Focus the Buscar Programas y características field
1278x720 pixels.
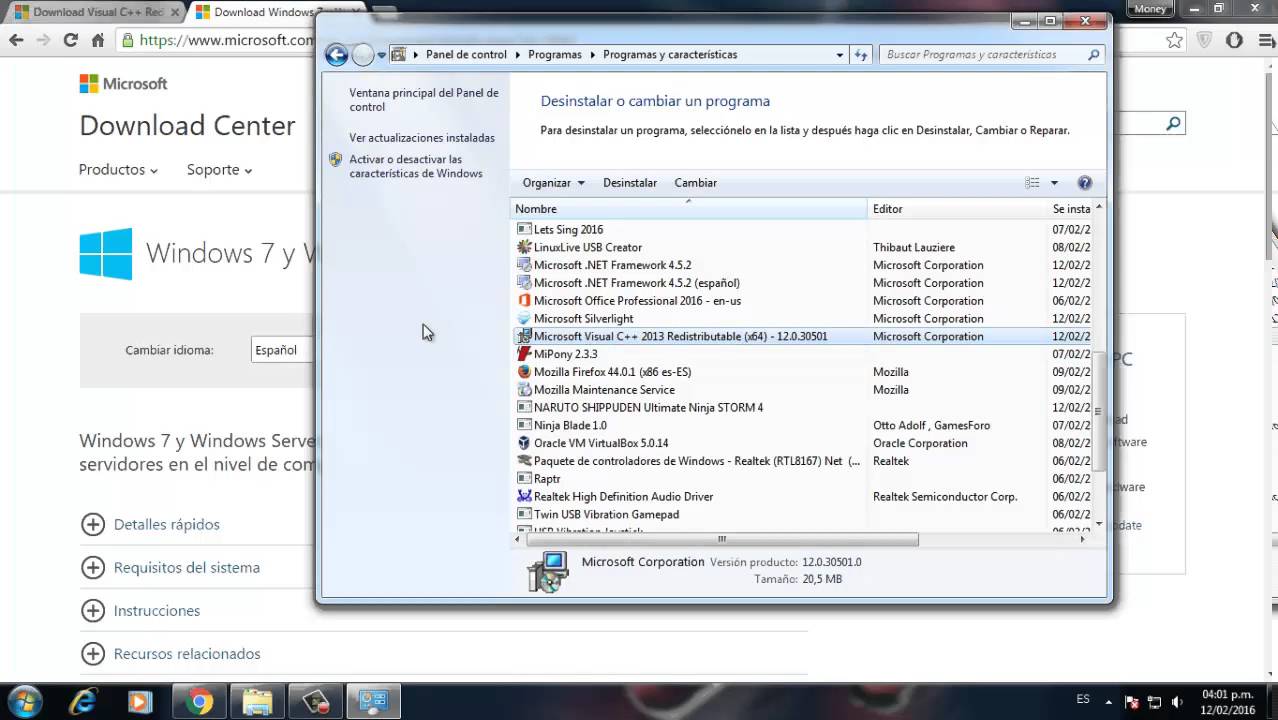click(x=983, y=55)
